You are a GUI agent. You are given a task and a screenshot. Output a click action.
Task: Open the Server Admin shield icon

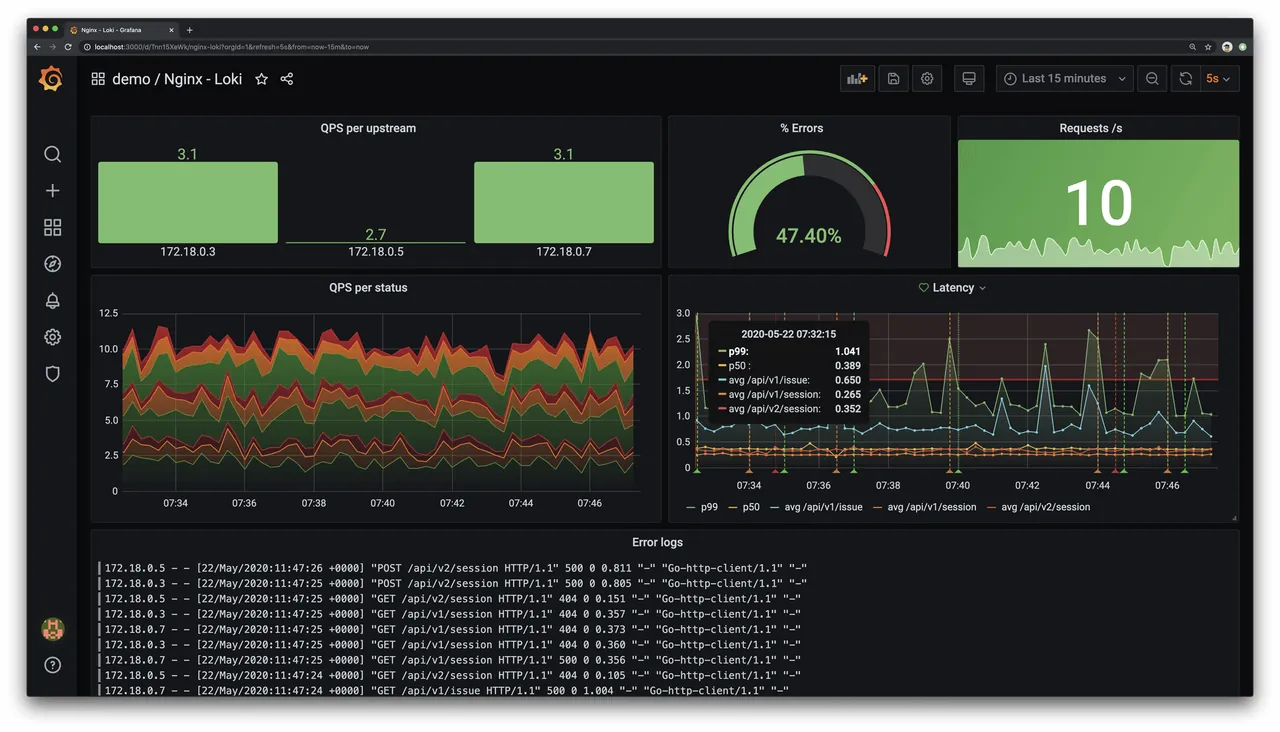[53, 374]
